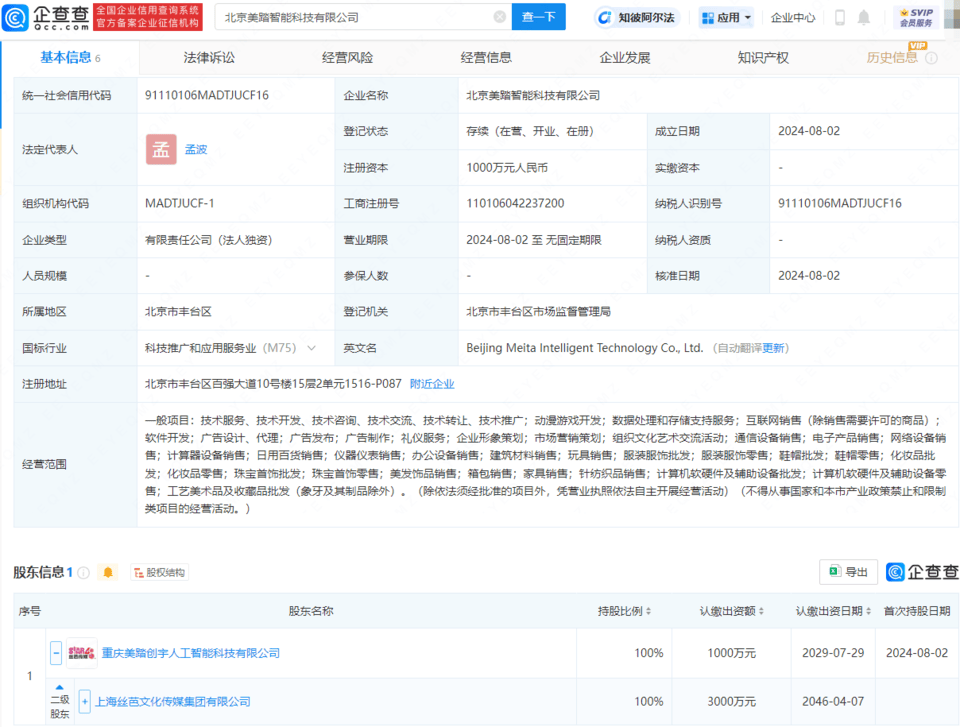960x727 pixels.
Task: Select registered address text
Action: click(x=273, y=384)
